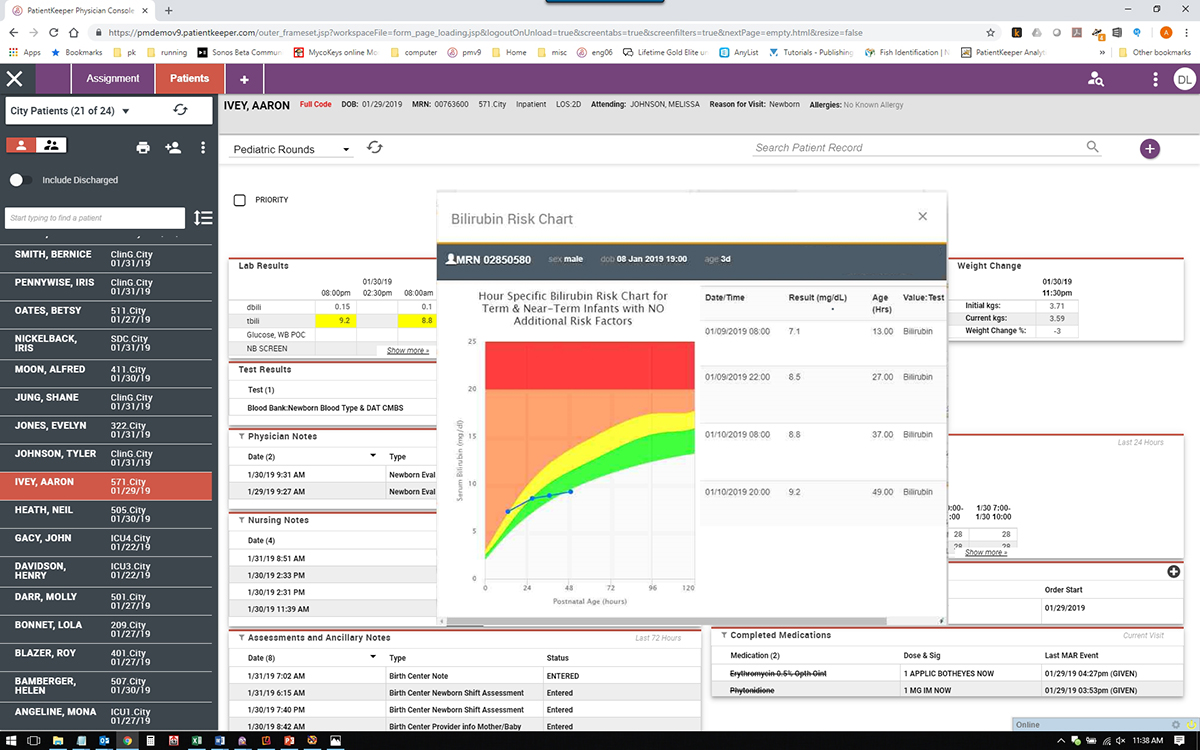This screenshot has width=1200, height=750.
Task: Select patient JOHNSON, TYLER
Action: pos(108,459)
